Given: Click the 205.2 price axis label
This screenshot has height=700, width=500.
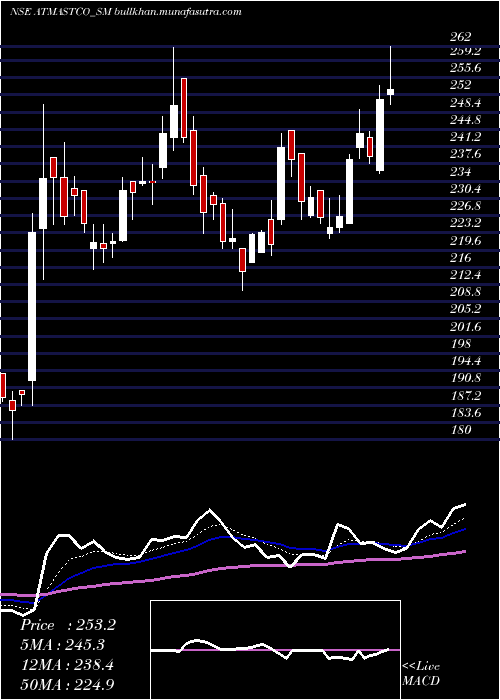Looking at the screenshot, I should 466,309.
